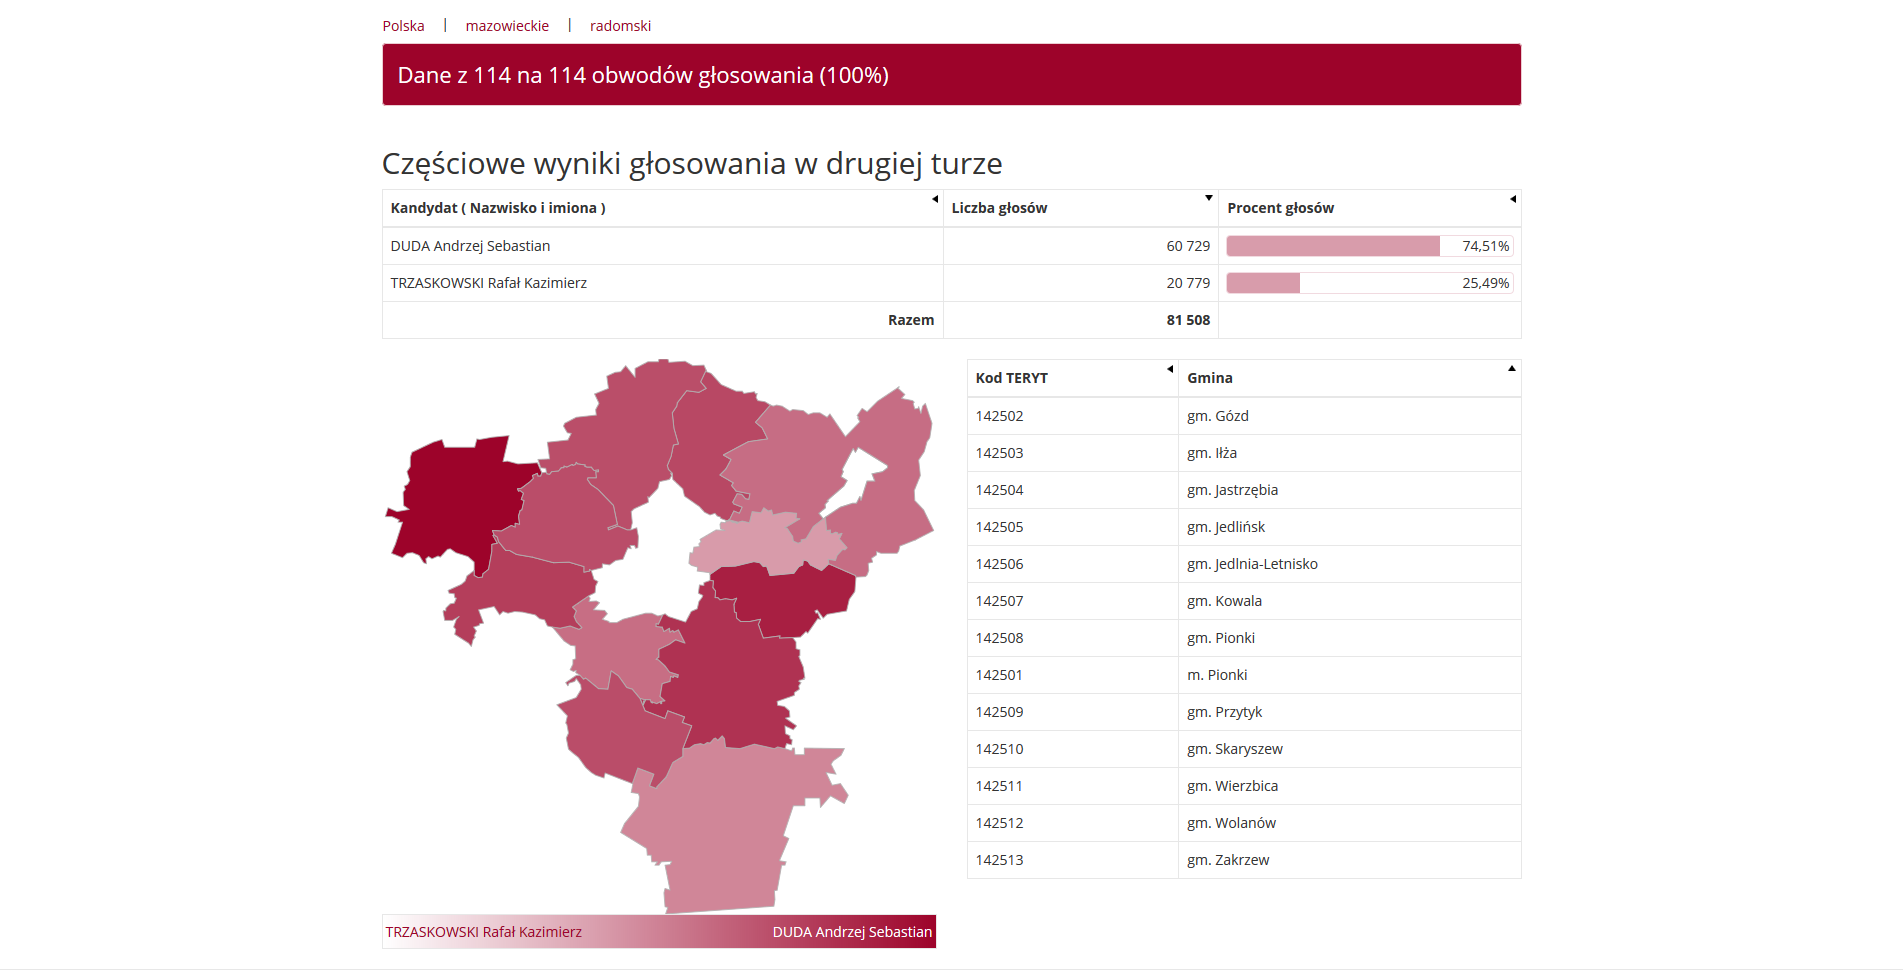
Task: Click the map legend gradient bar
Action: tap(659, 932)
